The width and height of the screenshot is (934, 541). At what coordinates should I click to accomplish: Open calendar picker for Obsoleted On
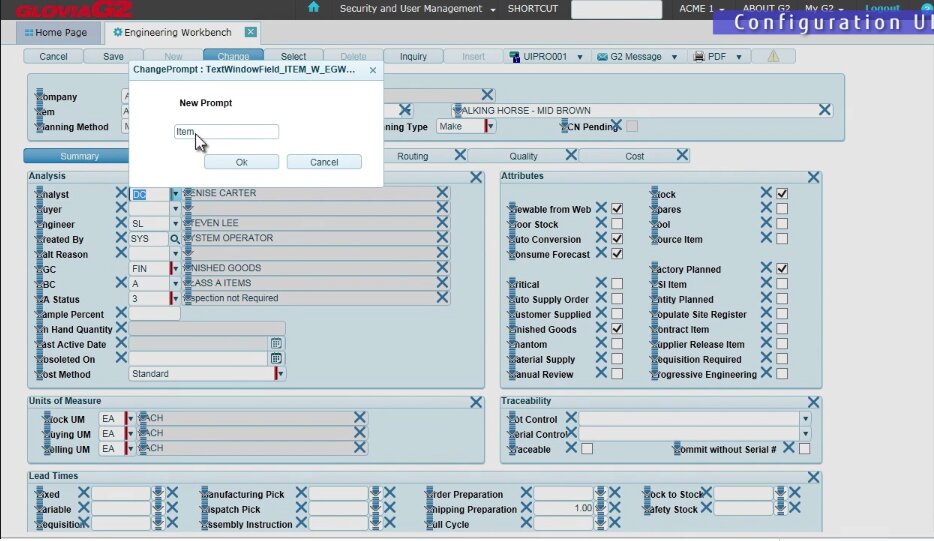pos(276,359)
